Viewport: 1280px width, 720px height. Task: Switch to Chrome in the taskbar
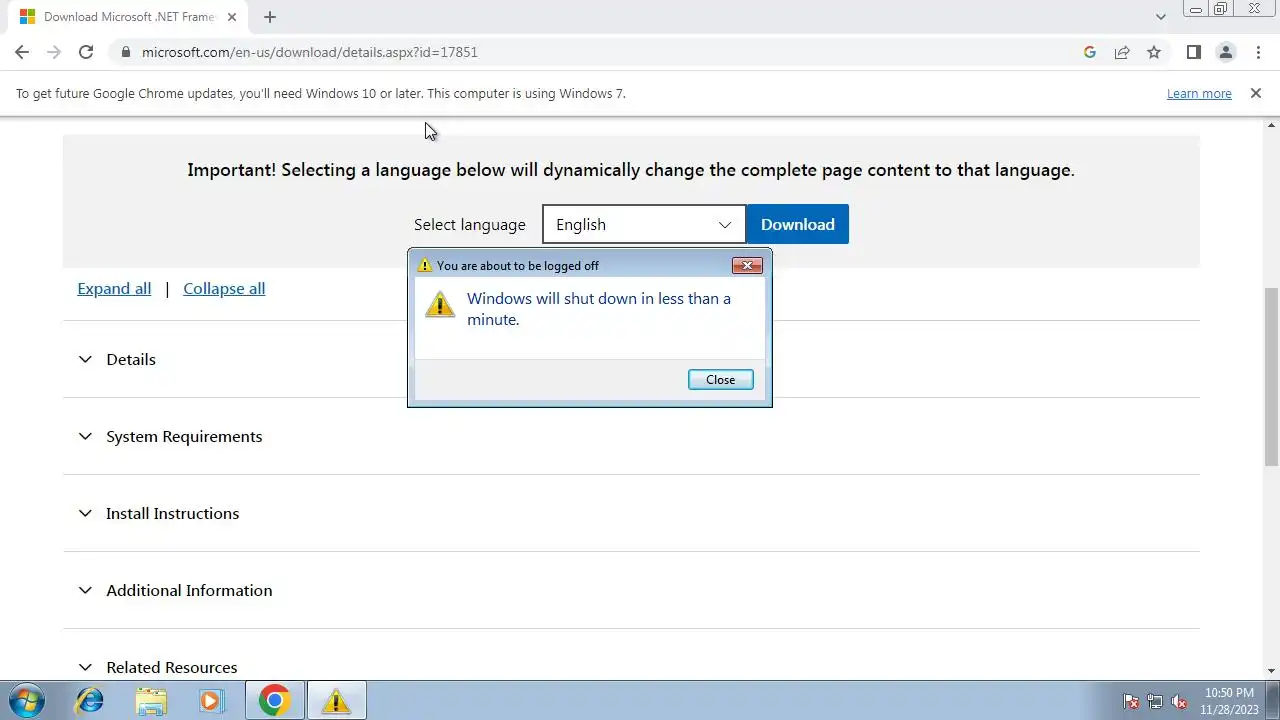click(275, 700)
